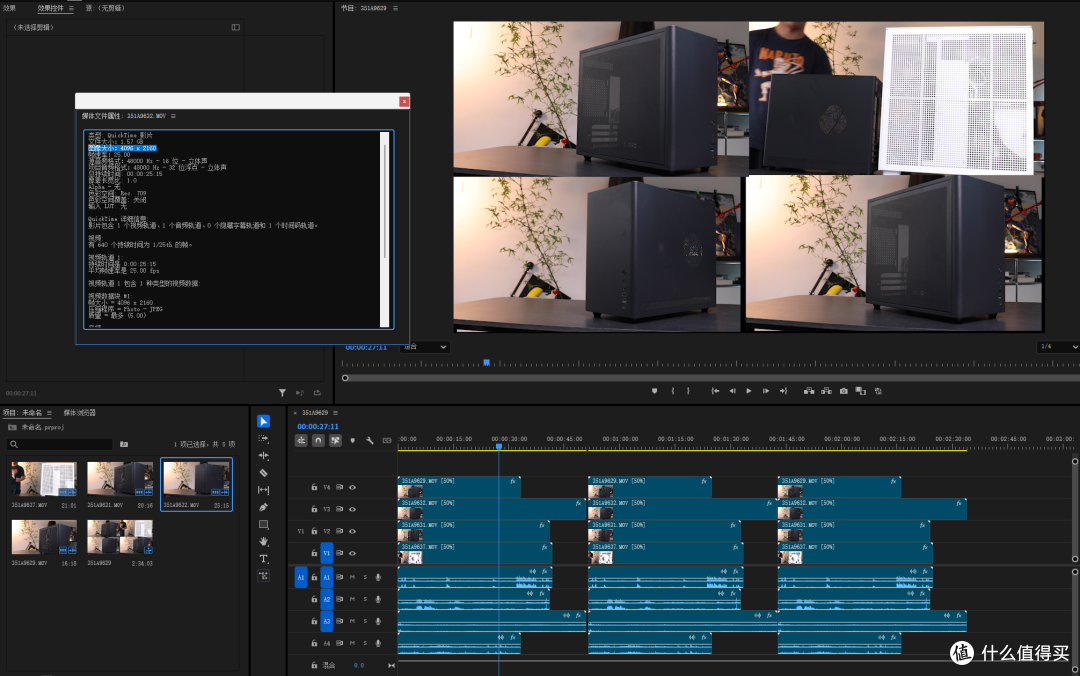Toggle the timeline snap magnet button
This screenshot has width=1080, height=676.
point(318,440)
